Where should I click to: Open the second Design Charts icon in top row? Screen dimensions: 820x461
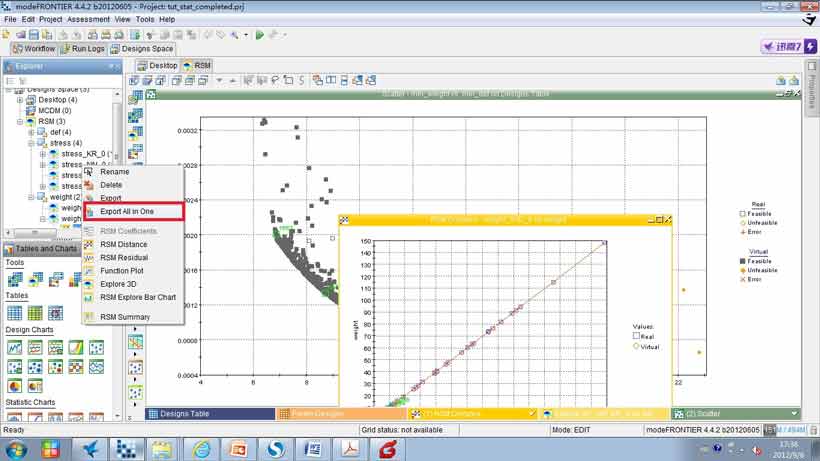35,347
